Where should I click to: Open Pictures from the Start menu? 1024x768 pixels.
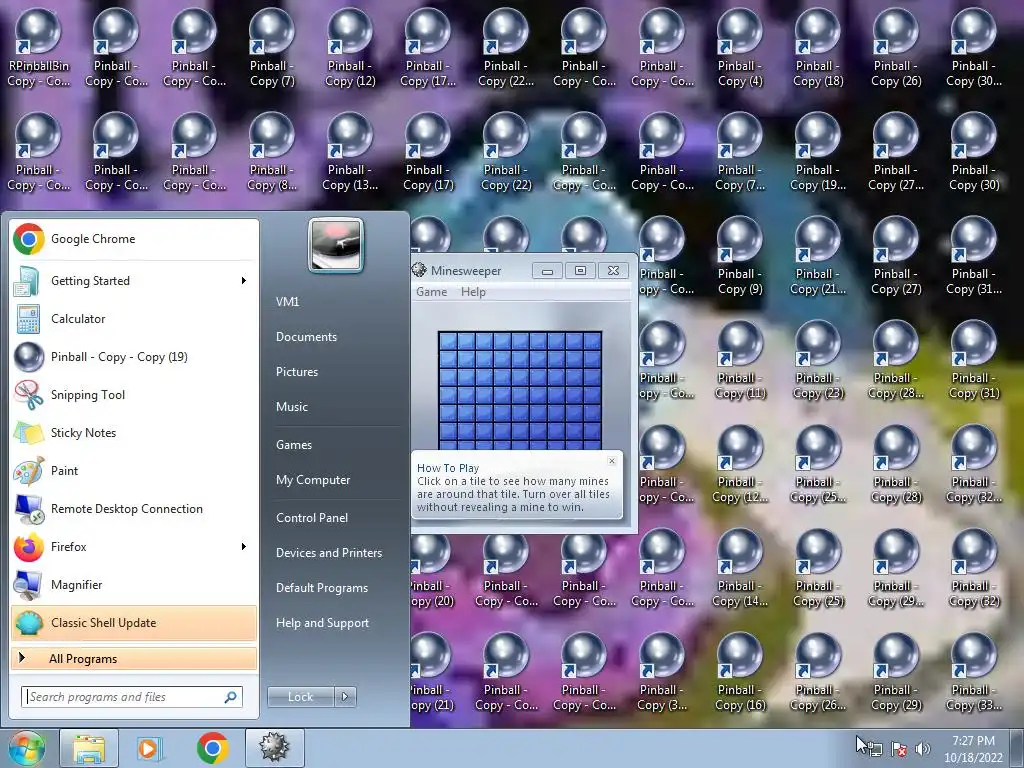pyautogui.click(x=297, y=372)
